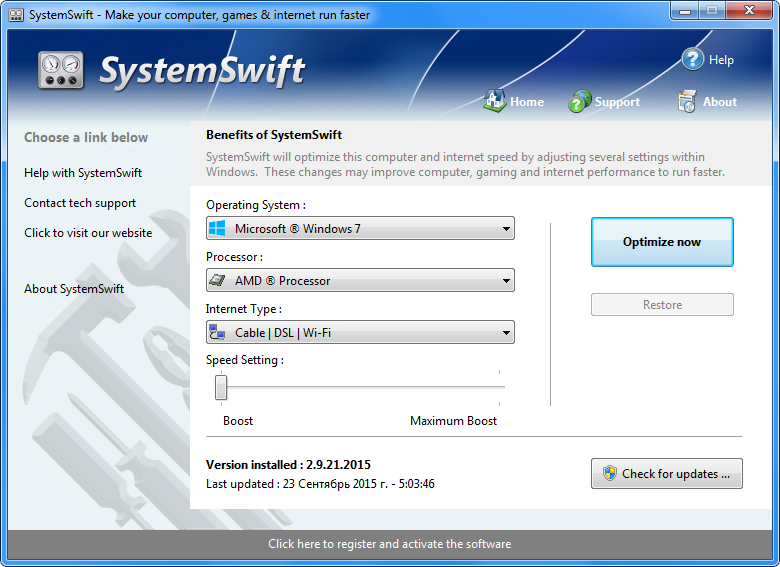Image resolution: width=780 pixels, height=567 pixels.
Task: Close the SystemSwift window
Action: coord(749,10)
